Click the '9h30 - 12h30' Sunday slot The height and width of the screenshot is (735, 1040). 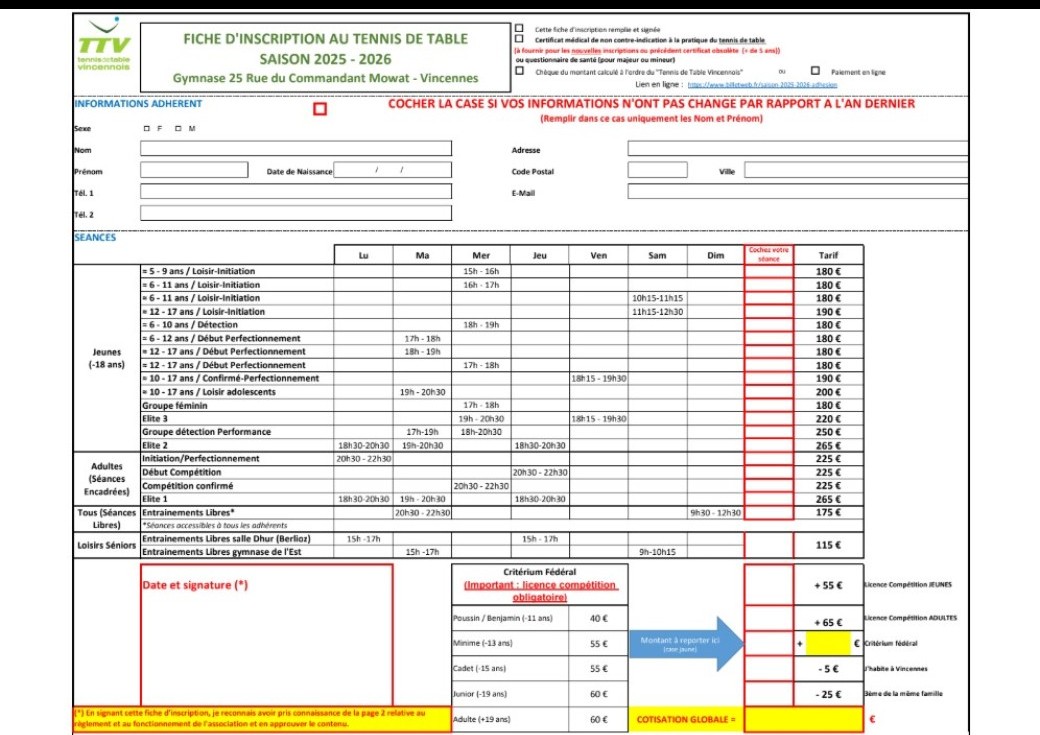click(x=716, y=513)
